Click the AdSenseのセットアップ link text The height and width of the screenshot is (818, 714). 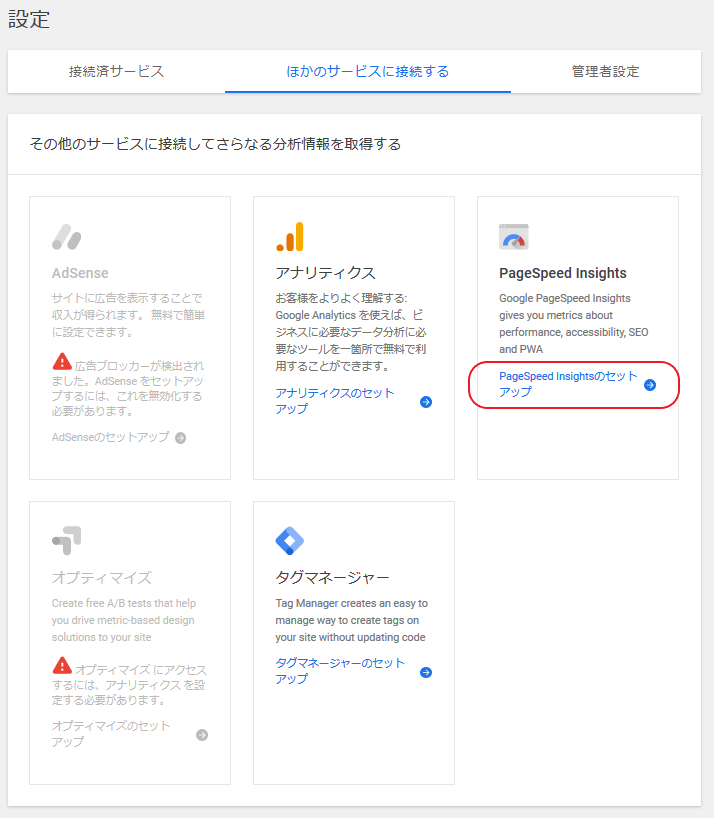click(x=110, y=437)
